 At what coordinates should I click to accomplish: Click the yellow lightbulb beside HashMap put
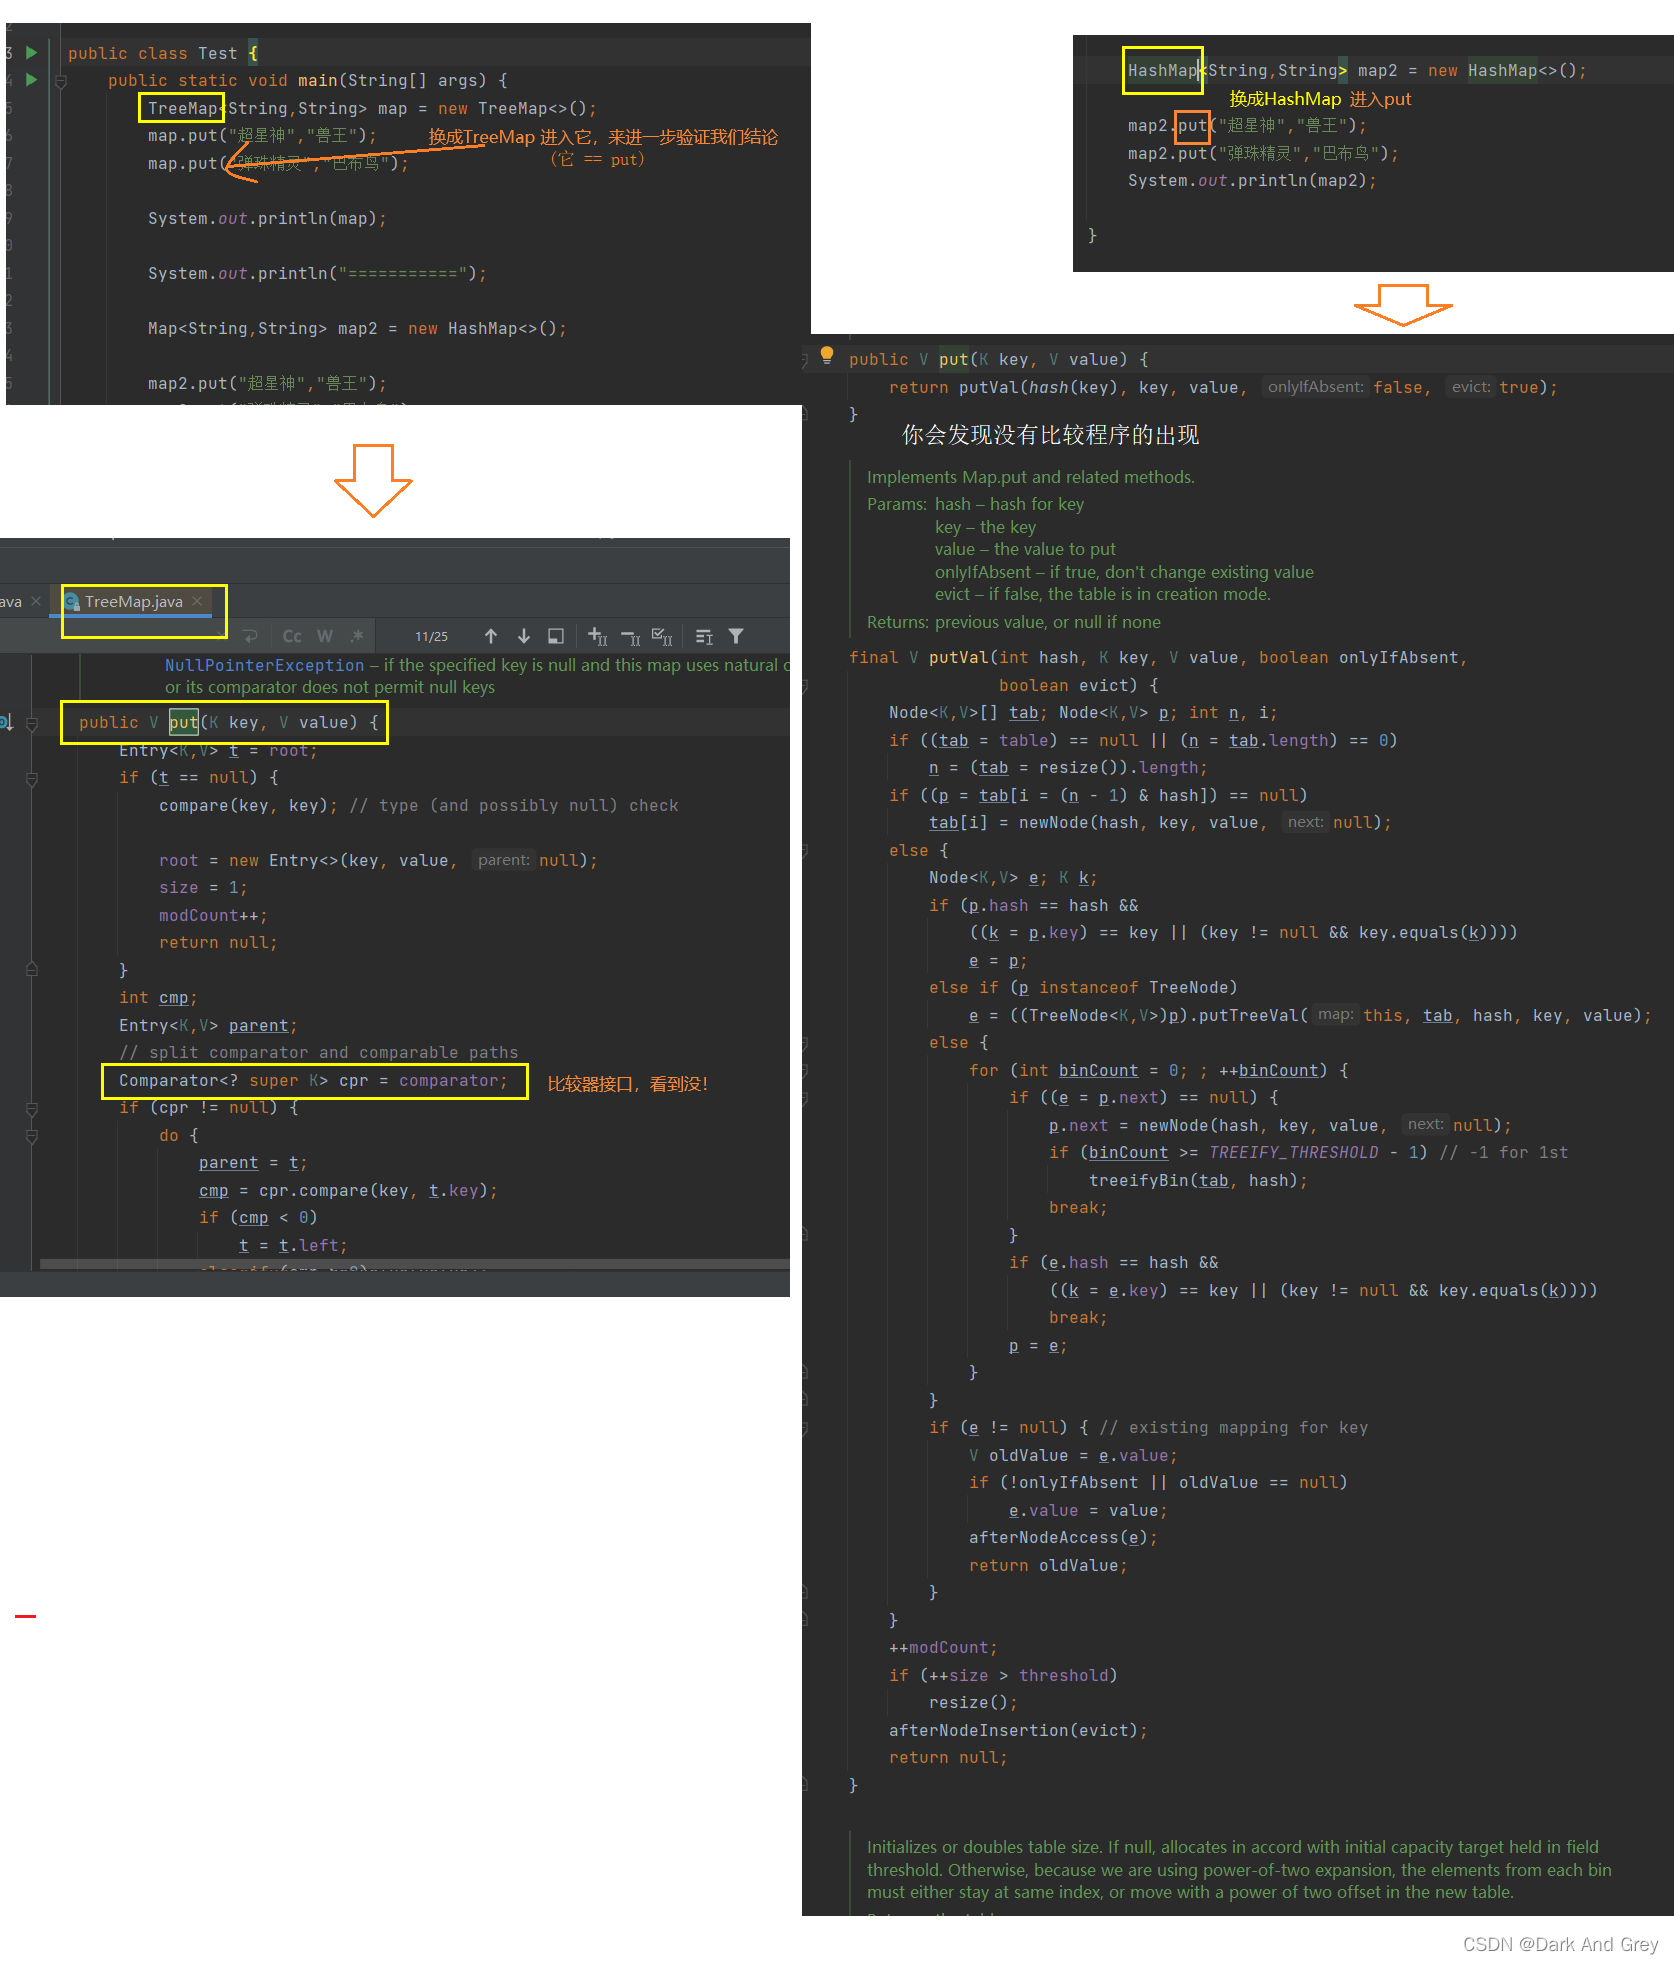pos(827,354)
